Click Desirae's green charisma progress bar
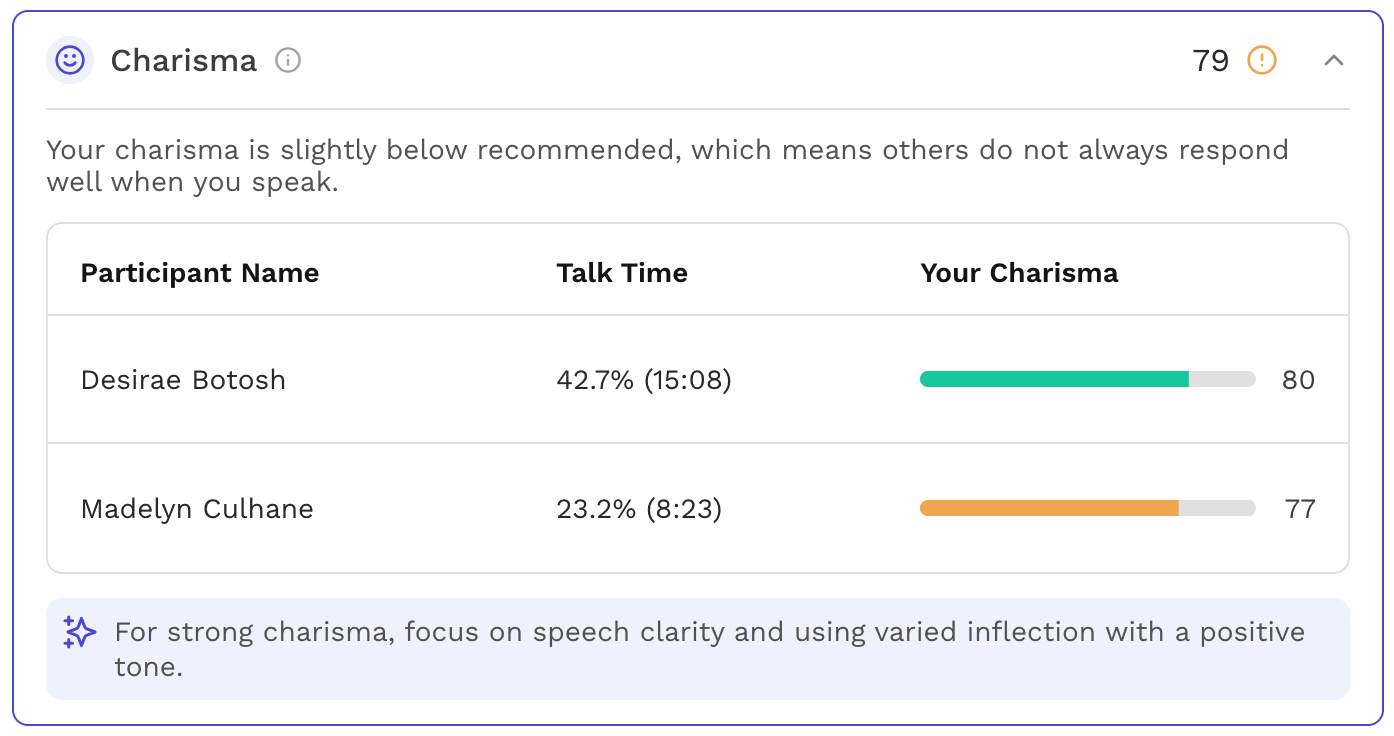The image size is (1394, 736). (1087, 379)
